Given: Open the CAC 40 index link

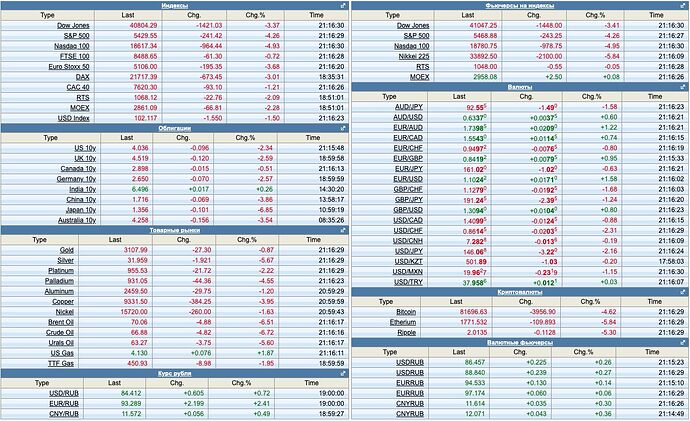Looking at the screenshot, I should tap(78, 87).
